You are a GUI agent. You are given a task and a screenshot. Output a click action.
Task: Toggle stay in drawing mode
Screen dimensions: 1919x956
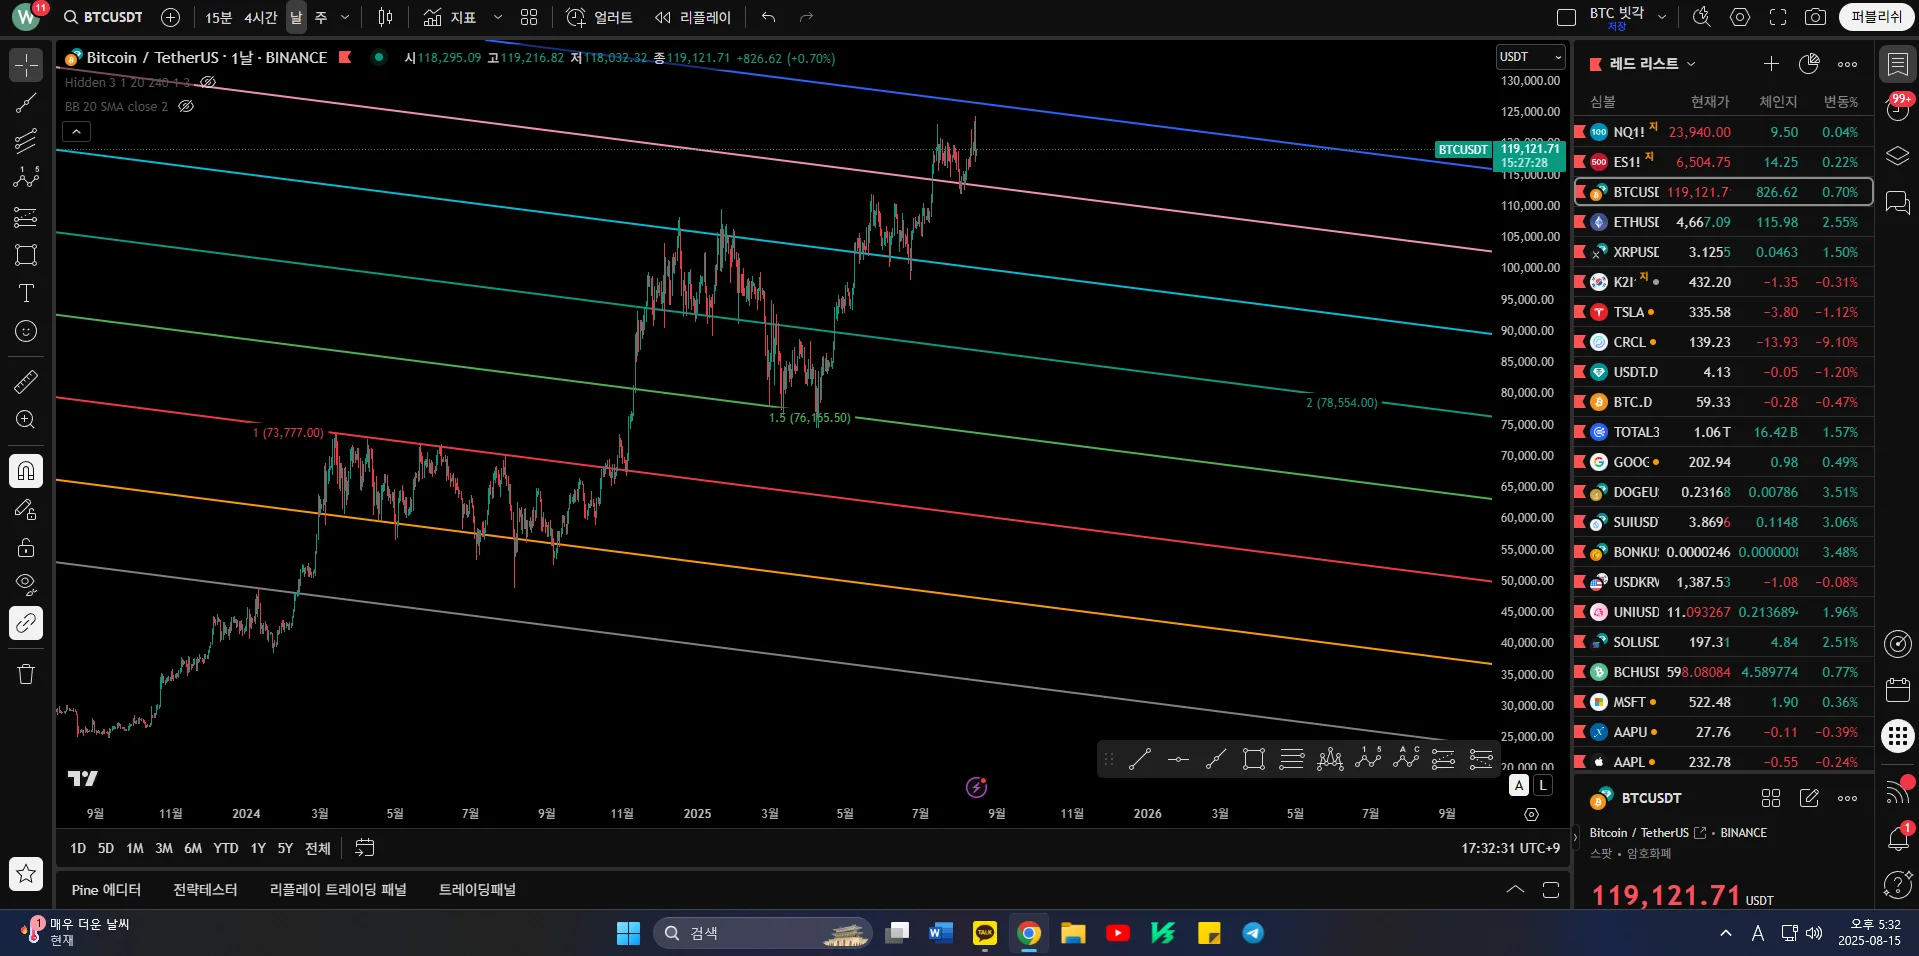(26, 510)
